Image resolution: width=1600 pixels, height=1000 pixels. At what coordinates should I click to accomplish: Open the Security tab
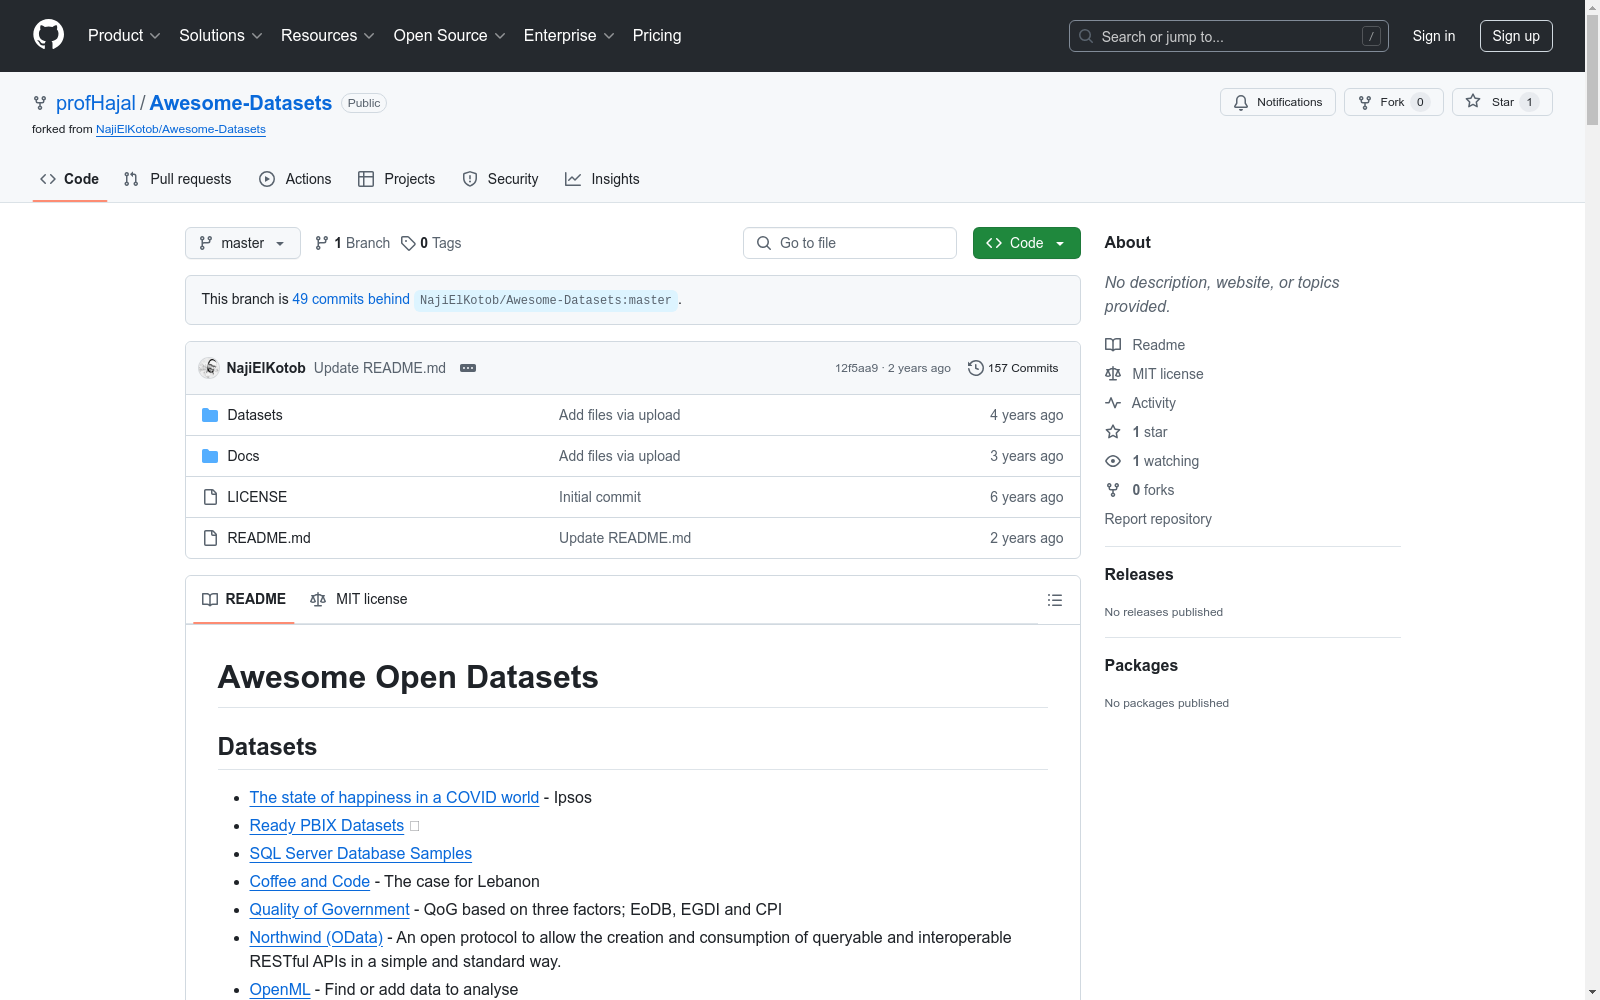pyautogui.click(x=501, y=179)
